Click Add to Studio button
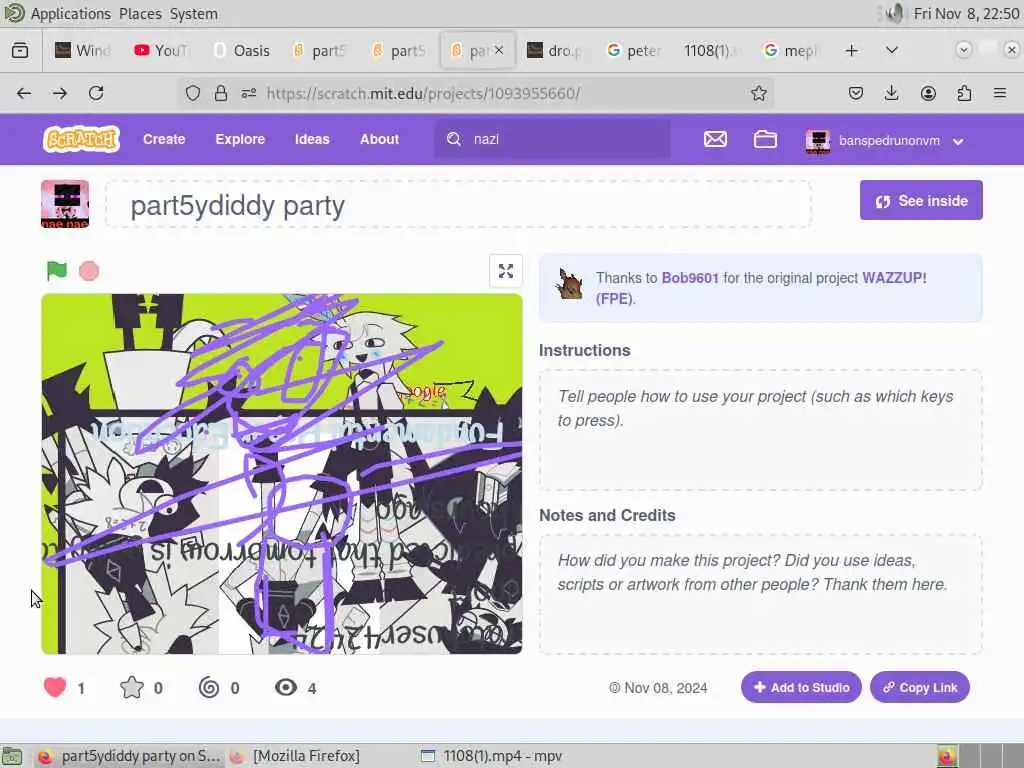1024x768 pixels. [801, 687]
